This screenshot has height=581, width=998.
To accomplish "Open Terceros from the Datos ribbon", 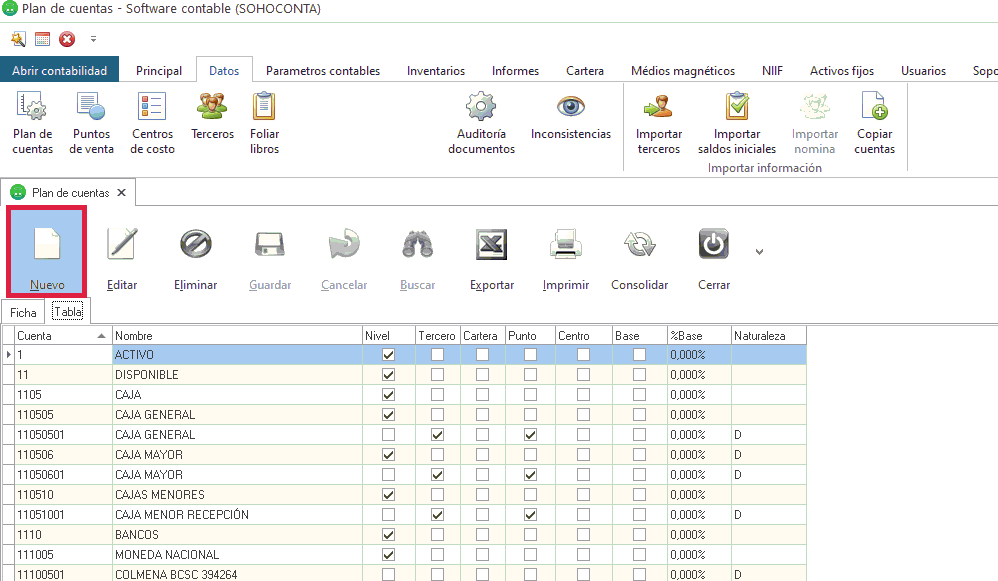I will tap(212, 107).
